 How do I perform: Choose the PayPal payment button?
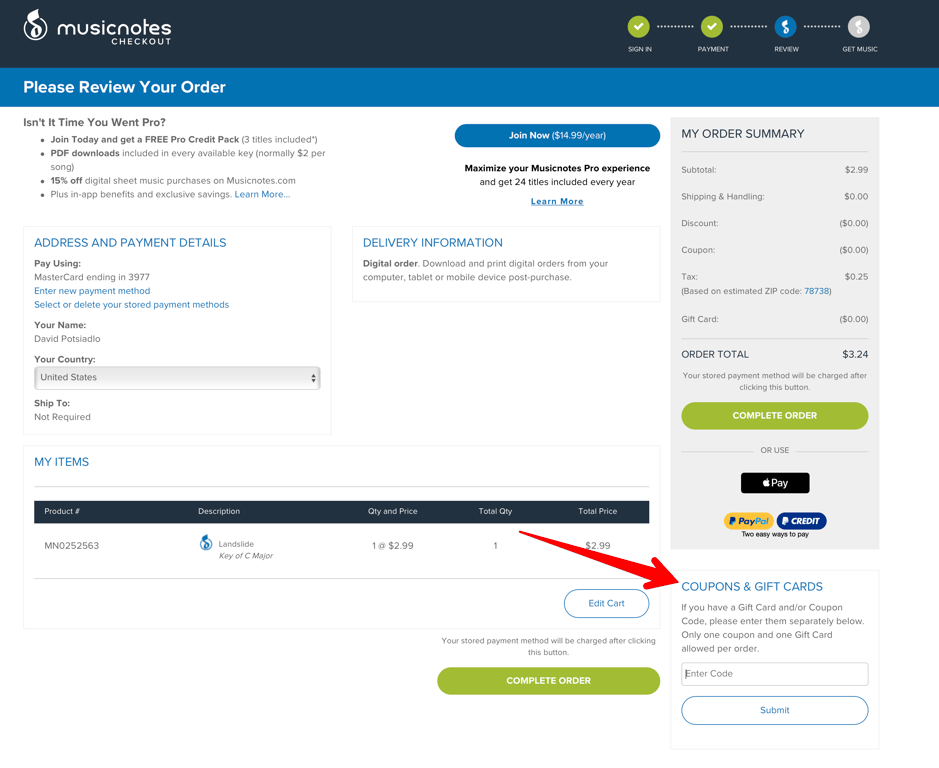tap(749, 521)
